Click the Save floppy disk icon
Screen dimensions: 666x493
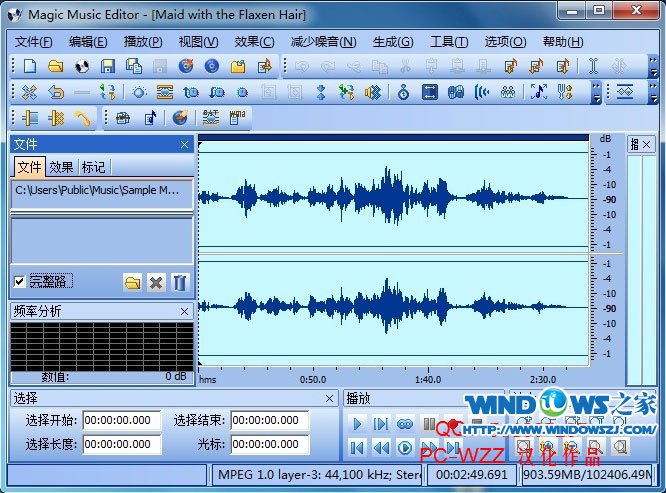point(108,66)
